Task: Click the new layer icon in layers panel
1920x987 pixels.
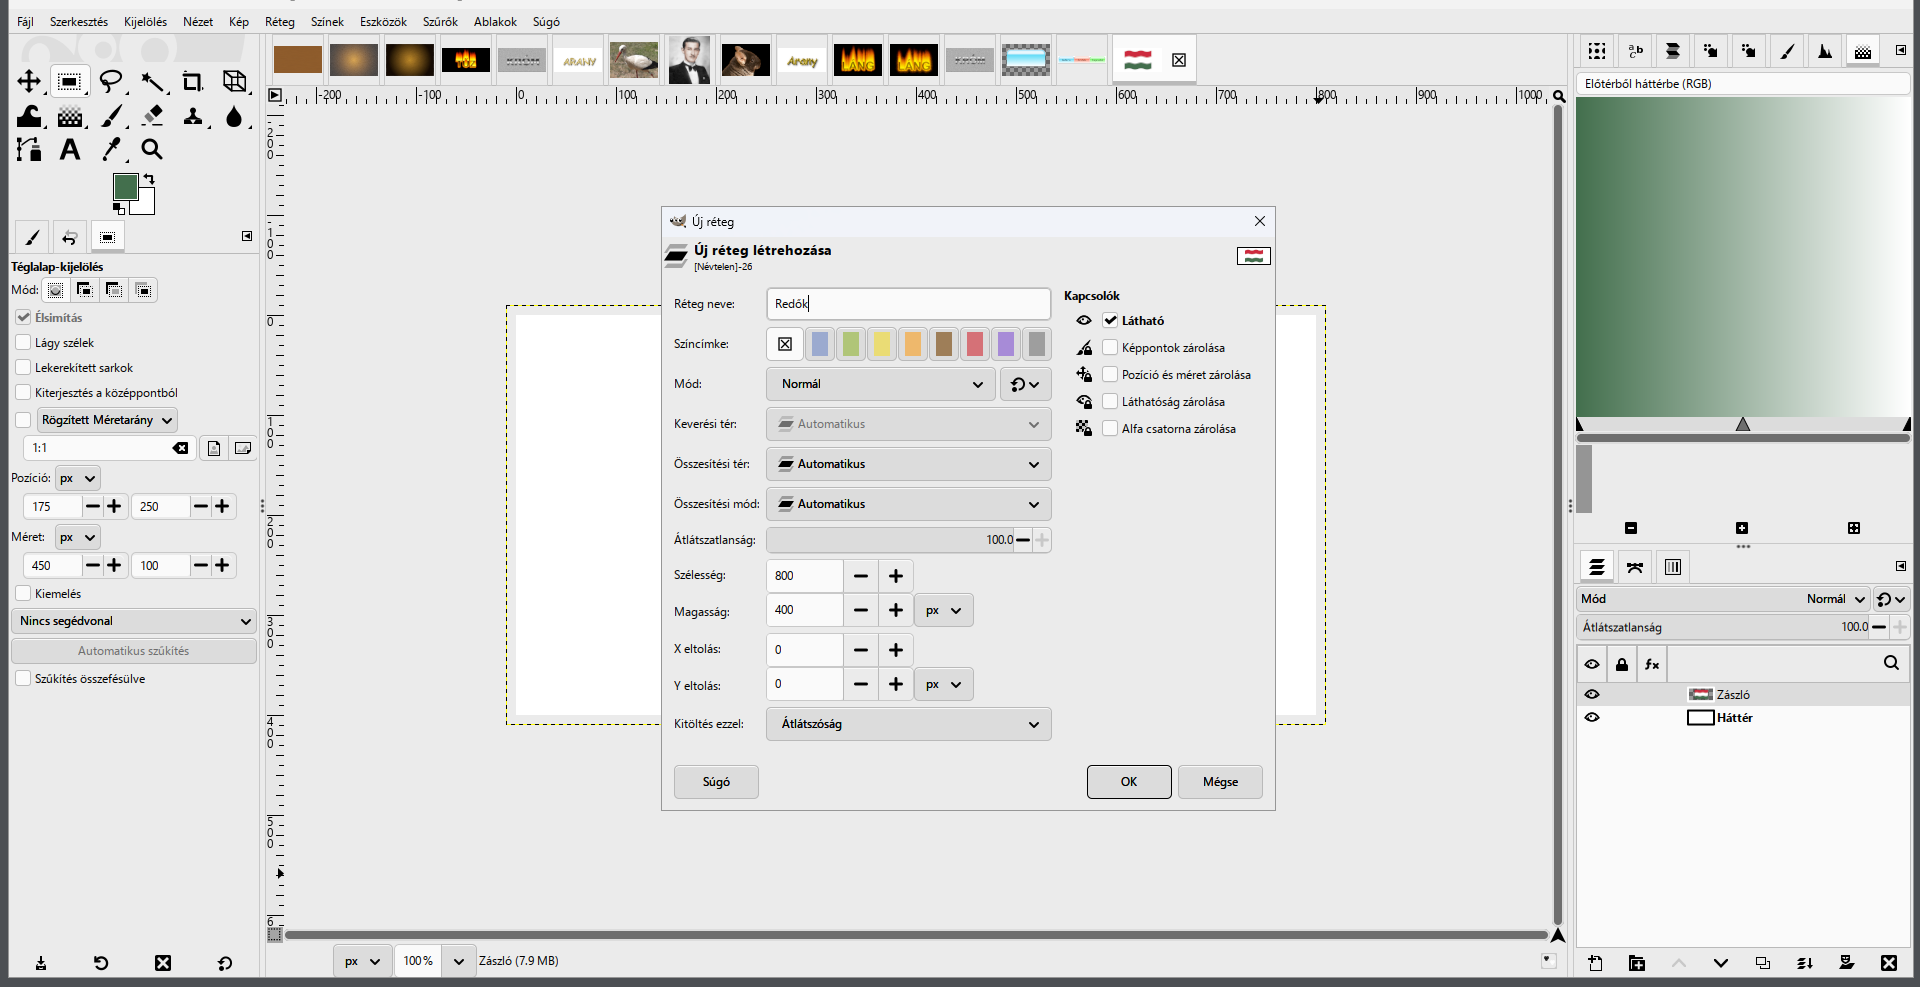Action: click(x=1595, y=963)
